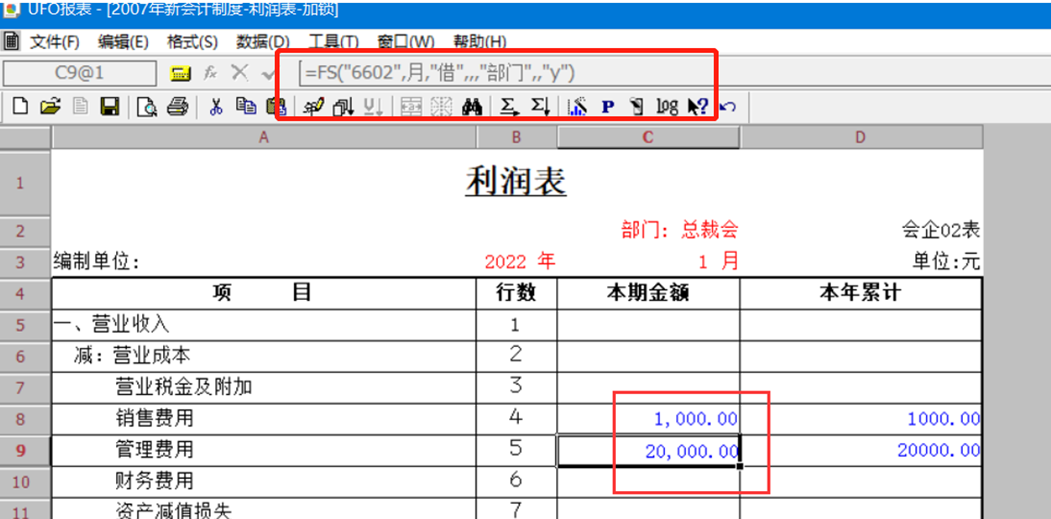Open Print Preview from the toolbar
The height and width of the screenshot is (519, 1051).
146,107
